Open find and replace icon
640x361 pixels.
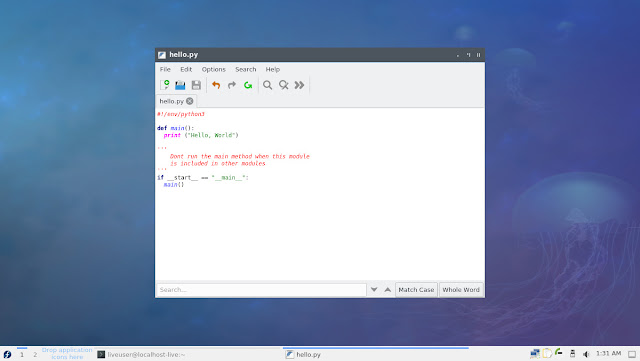click(x=284, y=85)
